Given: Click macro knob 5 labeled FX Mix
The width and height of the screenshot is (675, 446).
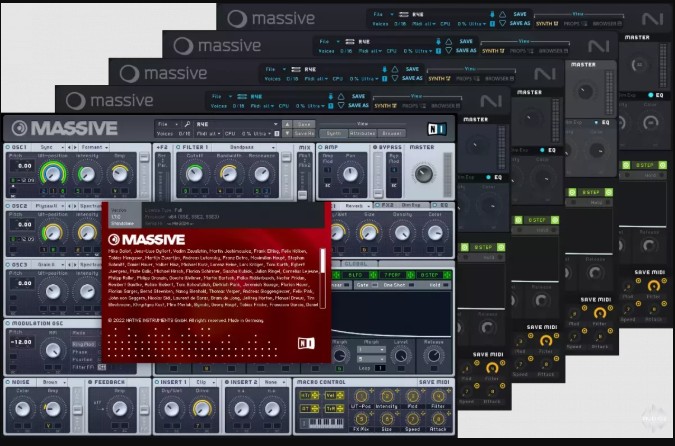Looking at the screenshot, I should tap(361, 418).
